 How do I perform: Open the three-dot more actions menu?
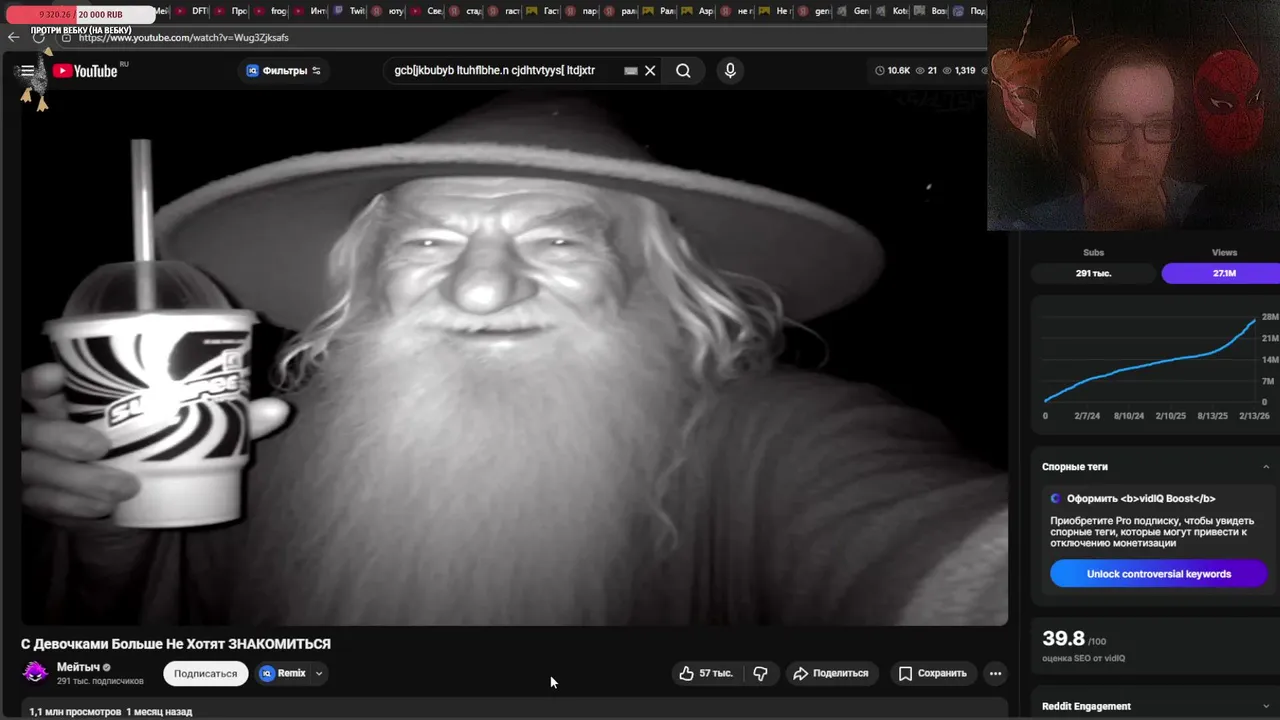coord(995,674)
